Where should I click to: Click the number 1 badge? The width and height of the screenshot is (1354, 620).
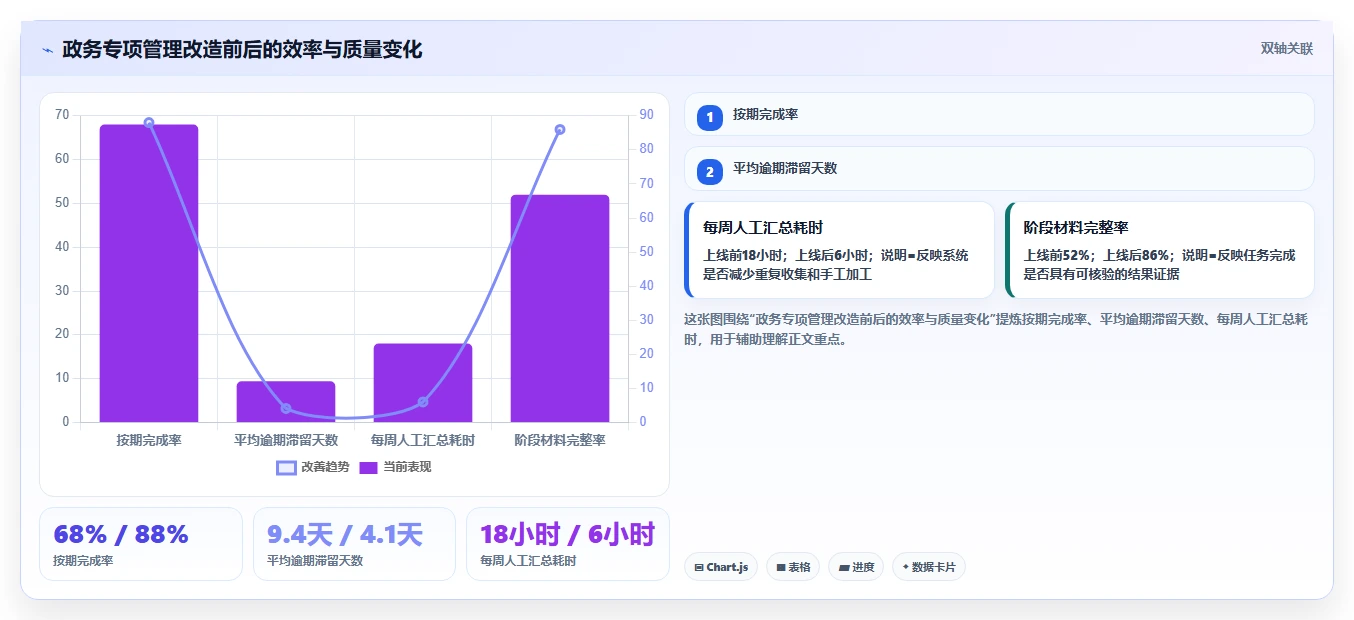tap(710, 118)
